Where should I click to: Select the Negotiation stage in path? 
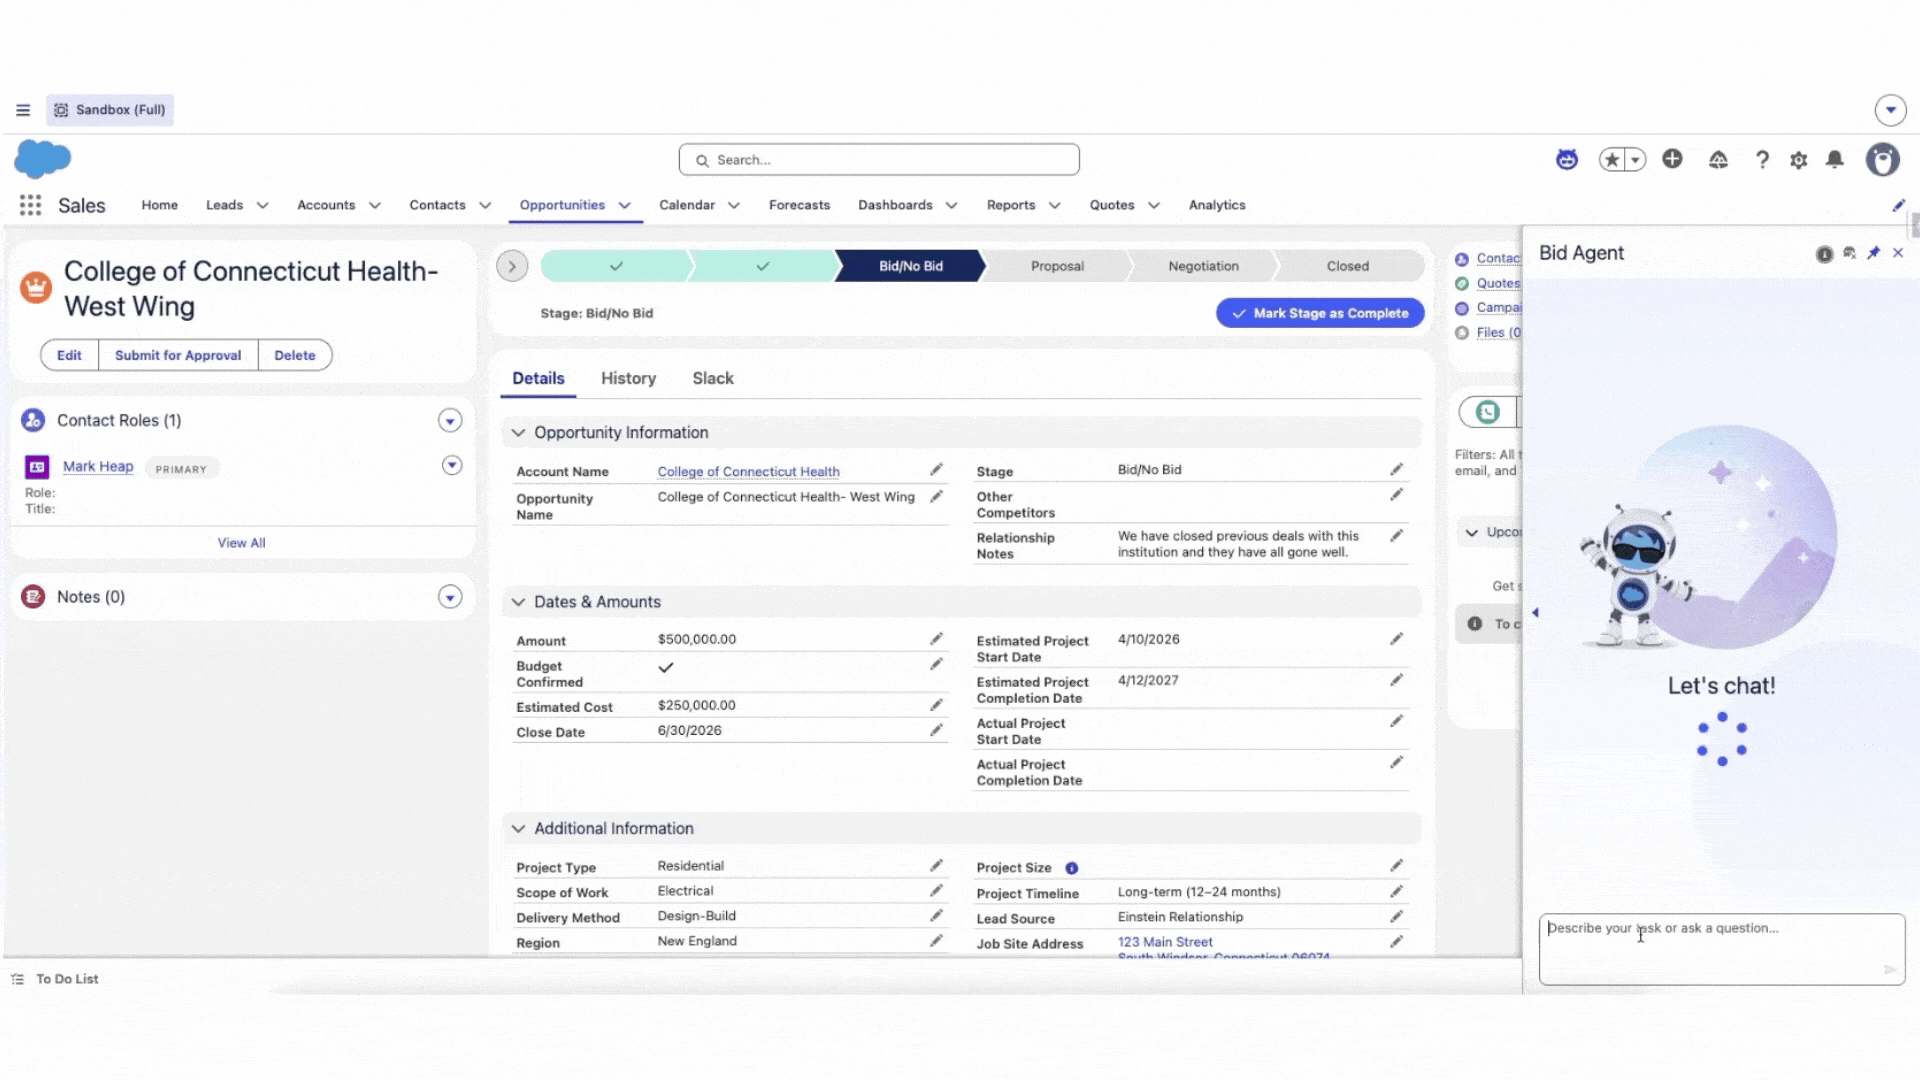pyautogui.click(x=1203, y=266)
